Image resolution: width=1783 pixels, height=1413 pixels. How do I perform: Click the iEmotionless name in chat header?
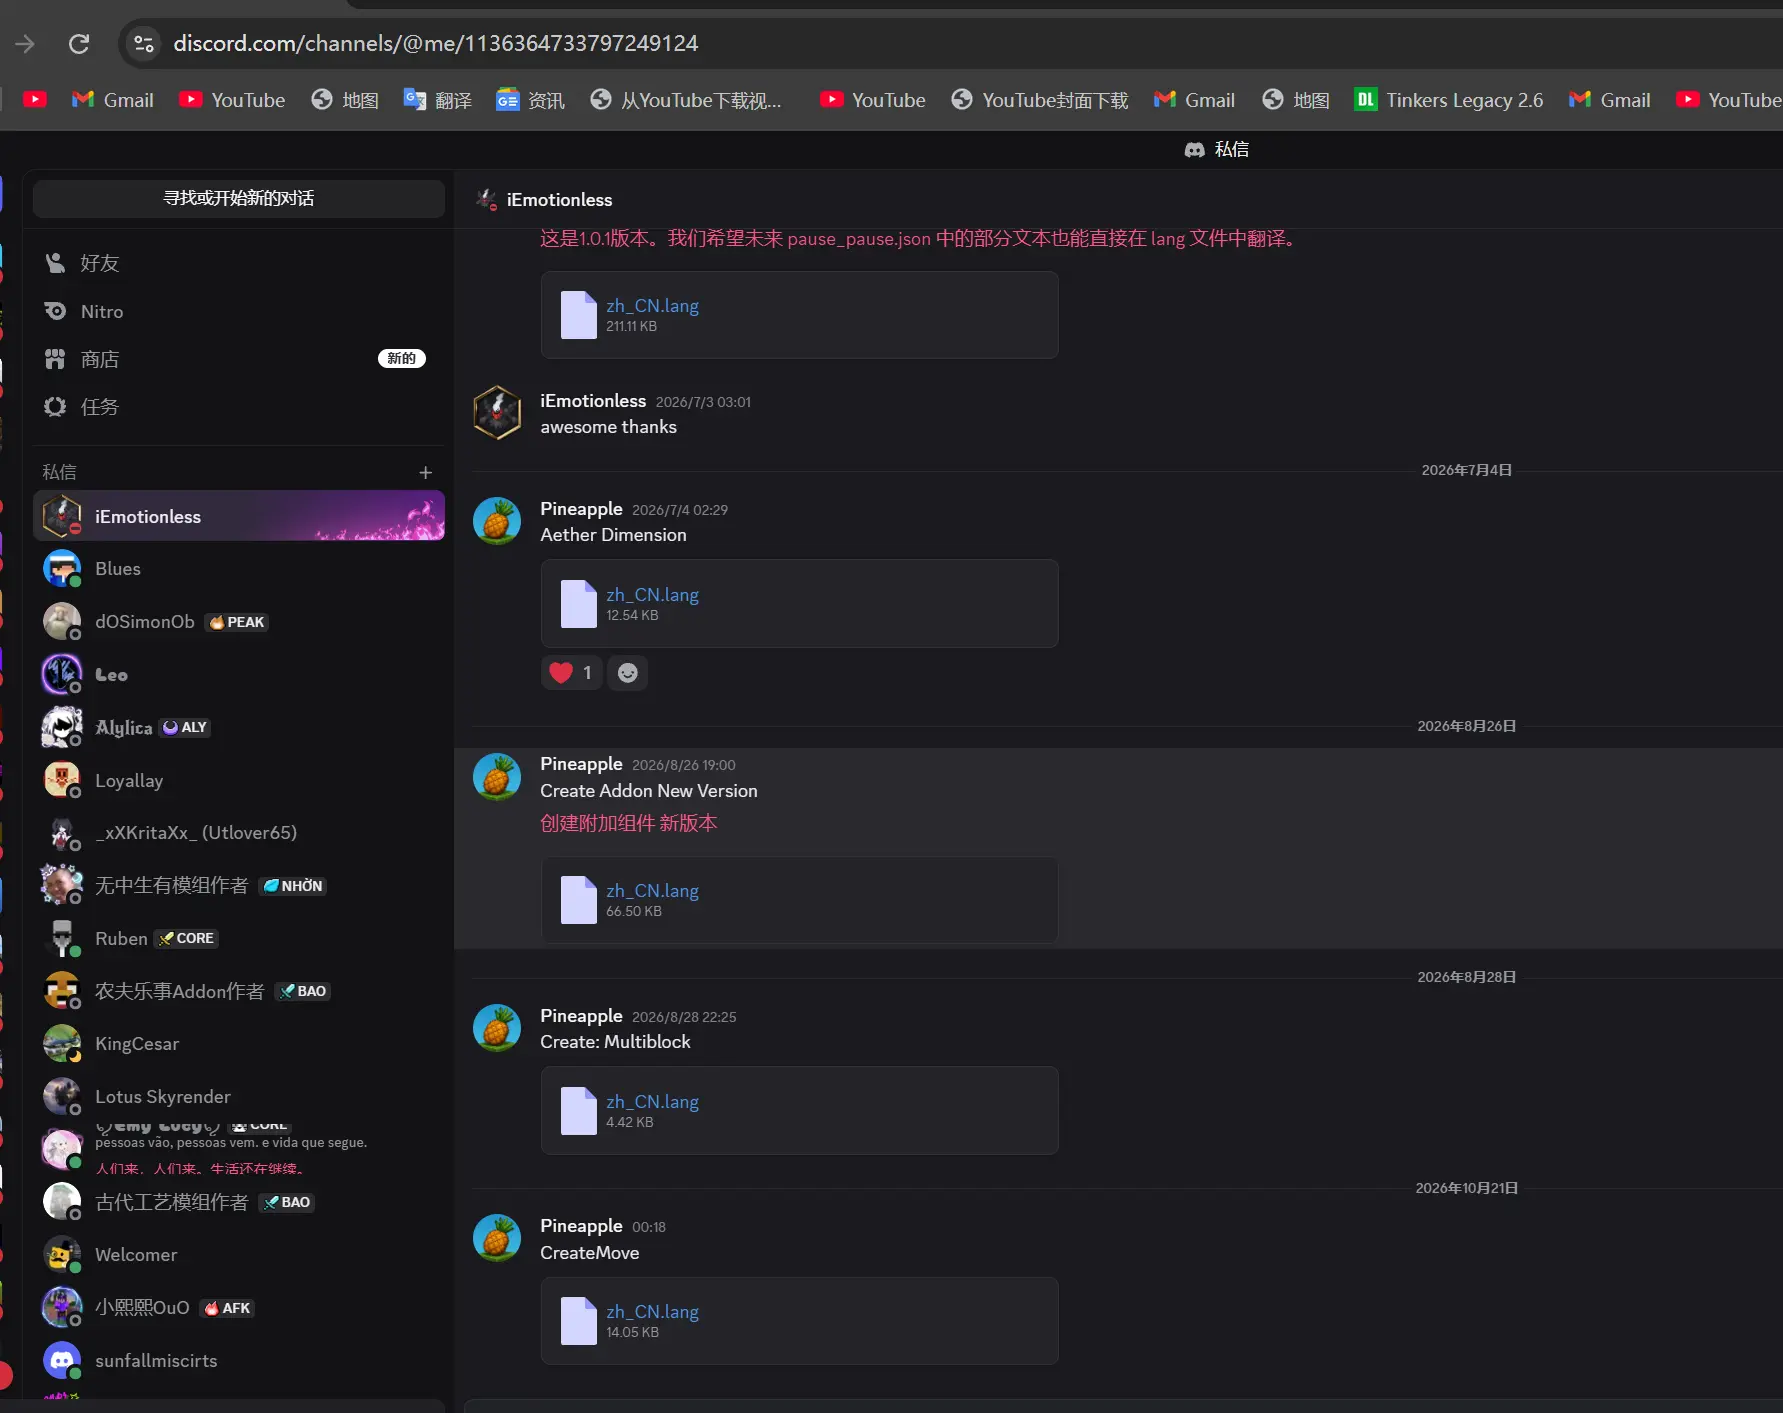[559, 199]
